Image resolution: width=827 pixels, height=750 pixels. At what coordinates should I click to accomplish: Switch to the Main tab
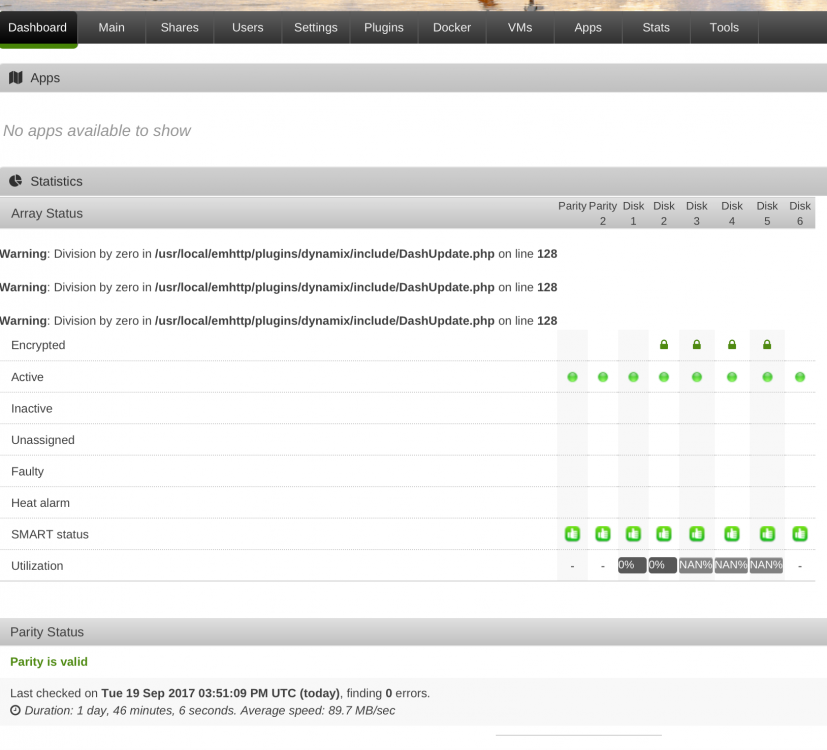pos(111,28)
